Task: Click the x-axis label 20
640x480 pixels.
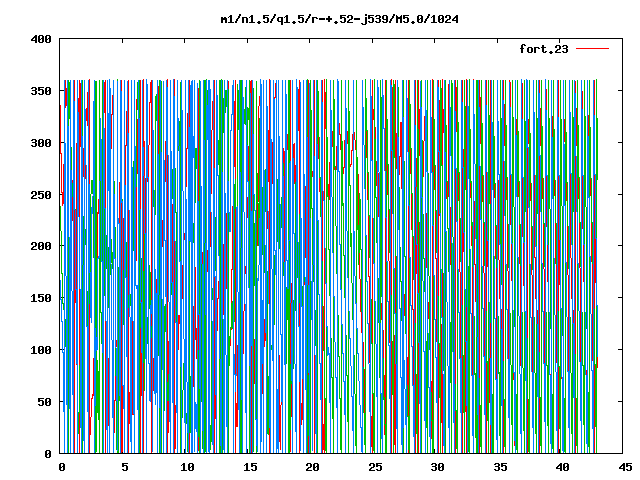Action: (x=312, y=467)
